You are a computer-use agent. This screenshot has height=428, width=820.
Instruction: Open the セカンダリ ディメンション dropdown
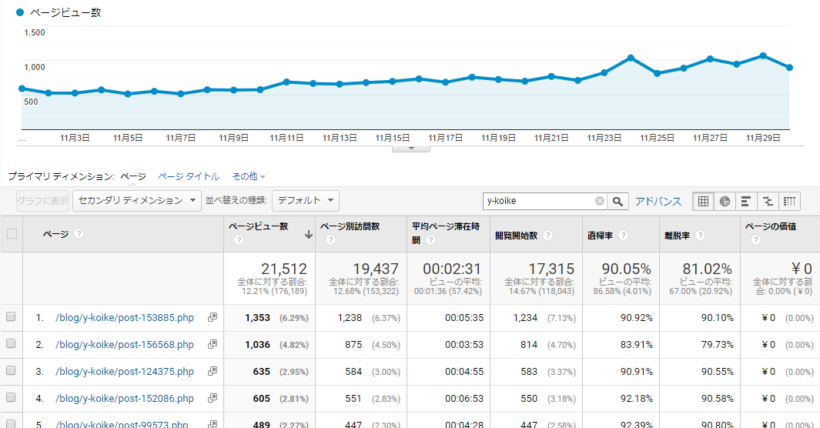(138, 200)
